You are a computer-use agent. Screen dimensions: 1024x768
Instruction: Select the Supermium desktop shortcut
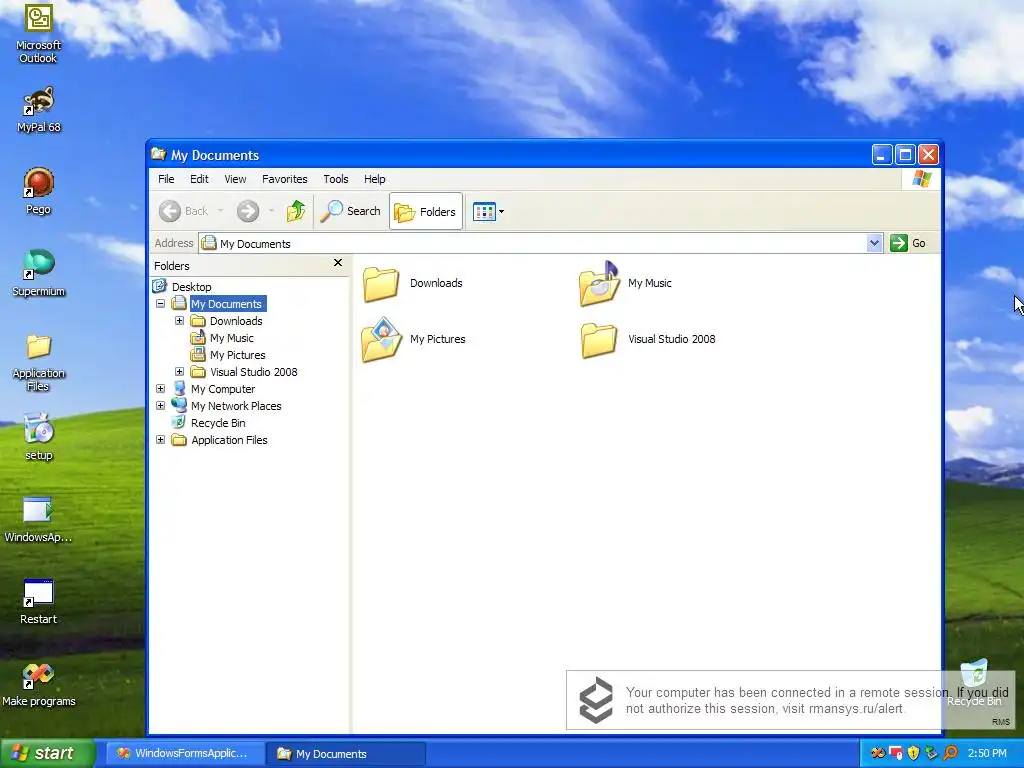(x=38, y=273)
